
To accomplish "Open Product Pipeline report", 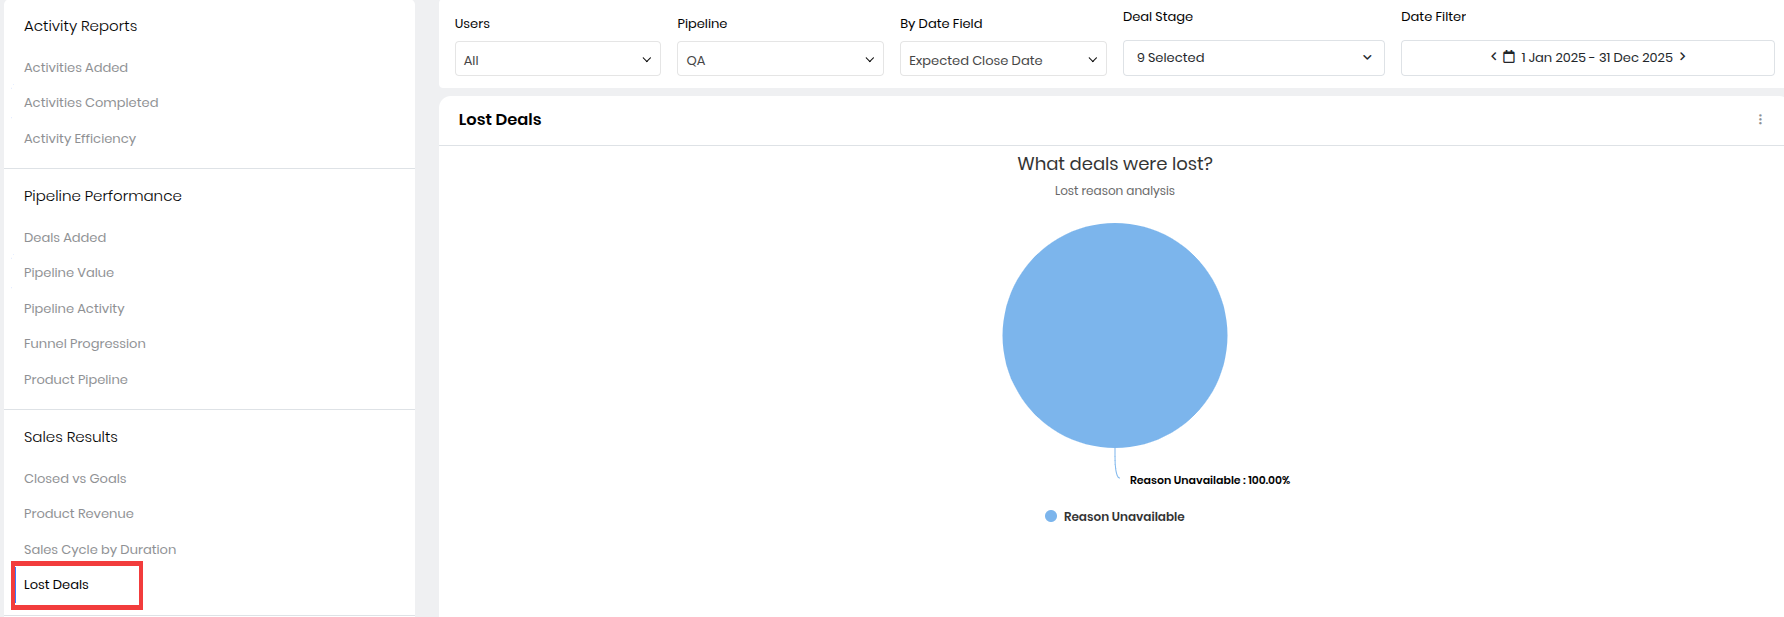I will click(x=76, y=379).
